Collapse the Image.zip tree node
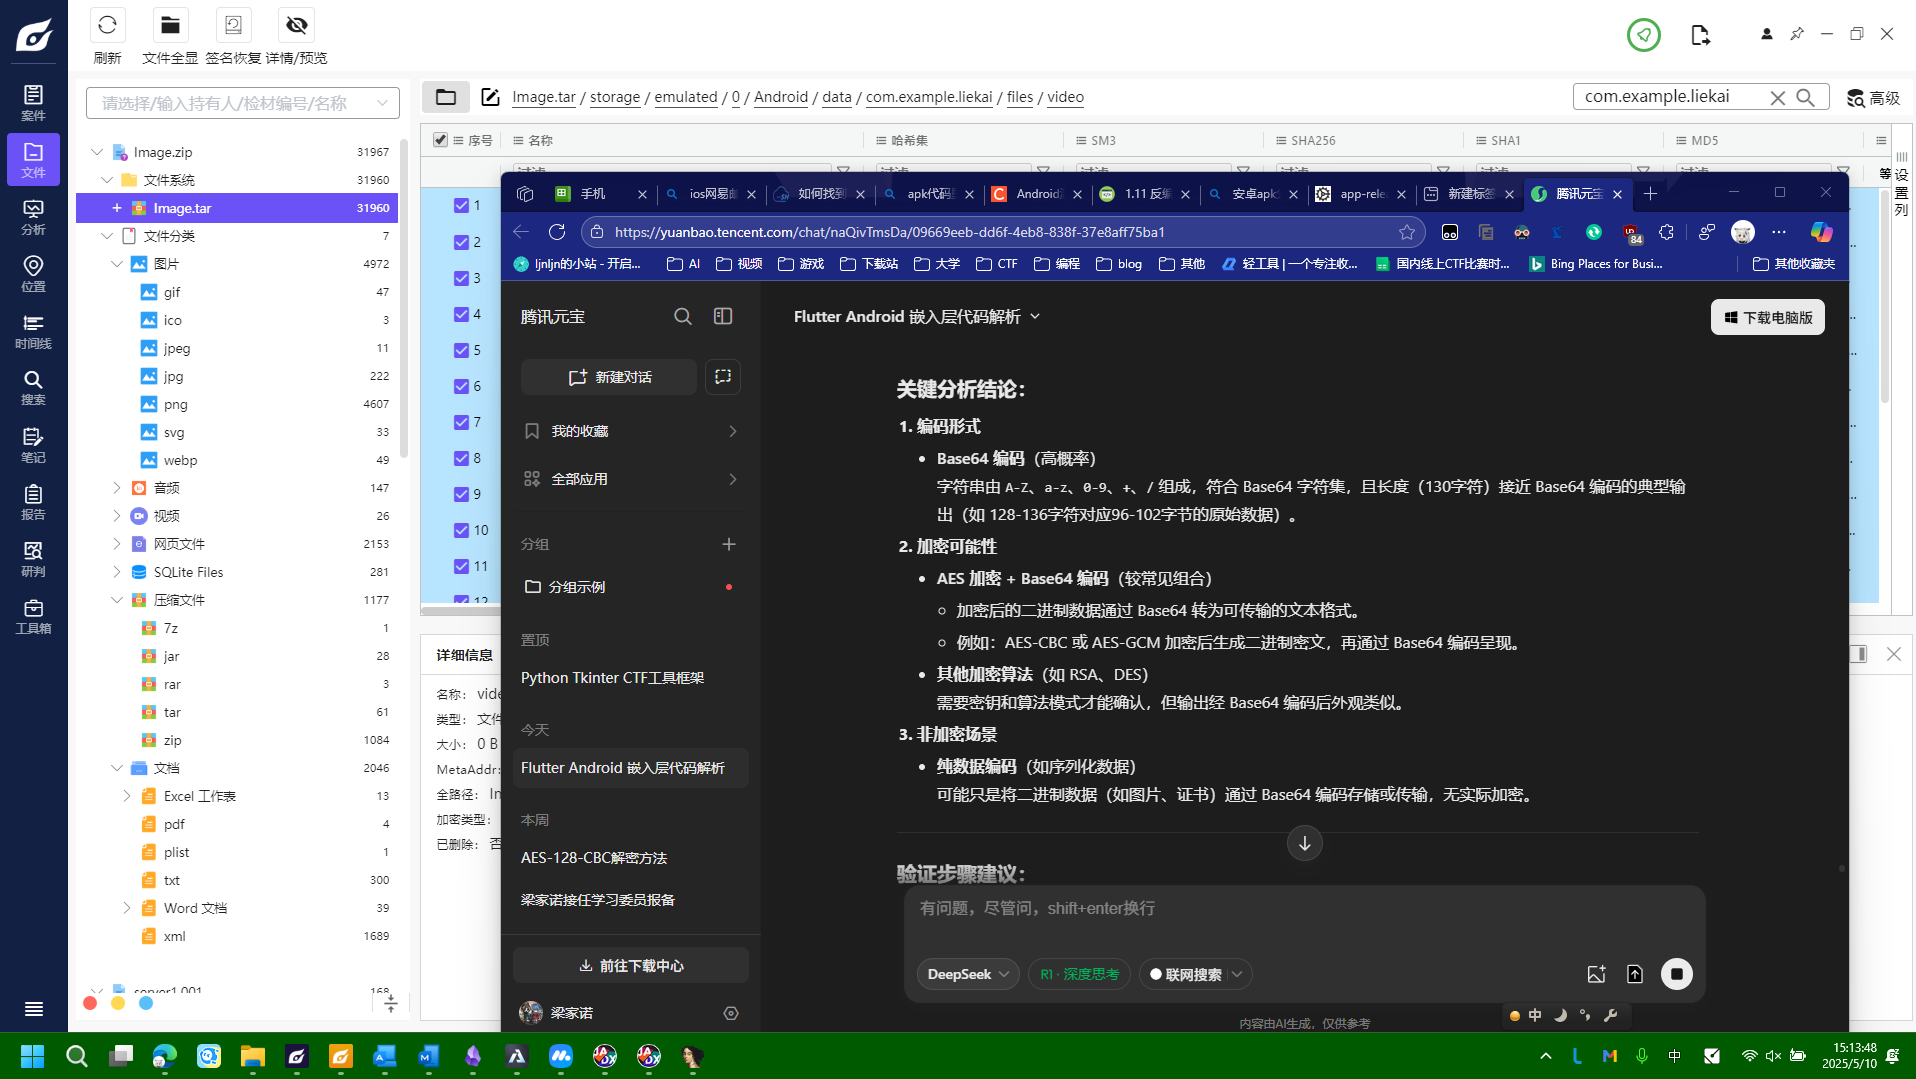1916x1079 pixels. tap(97, 152)
